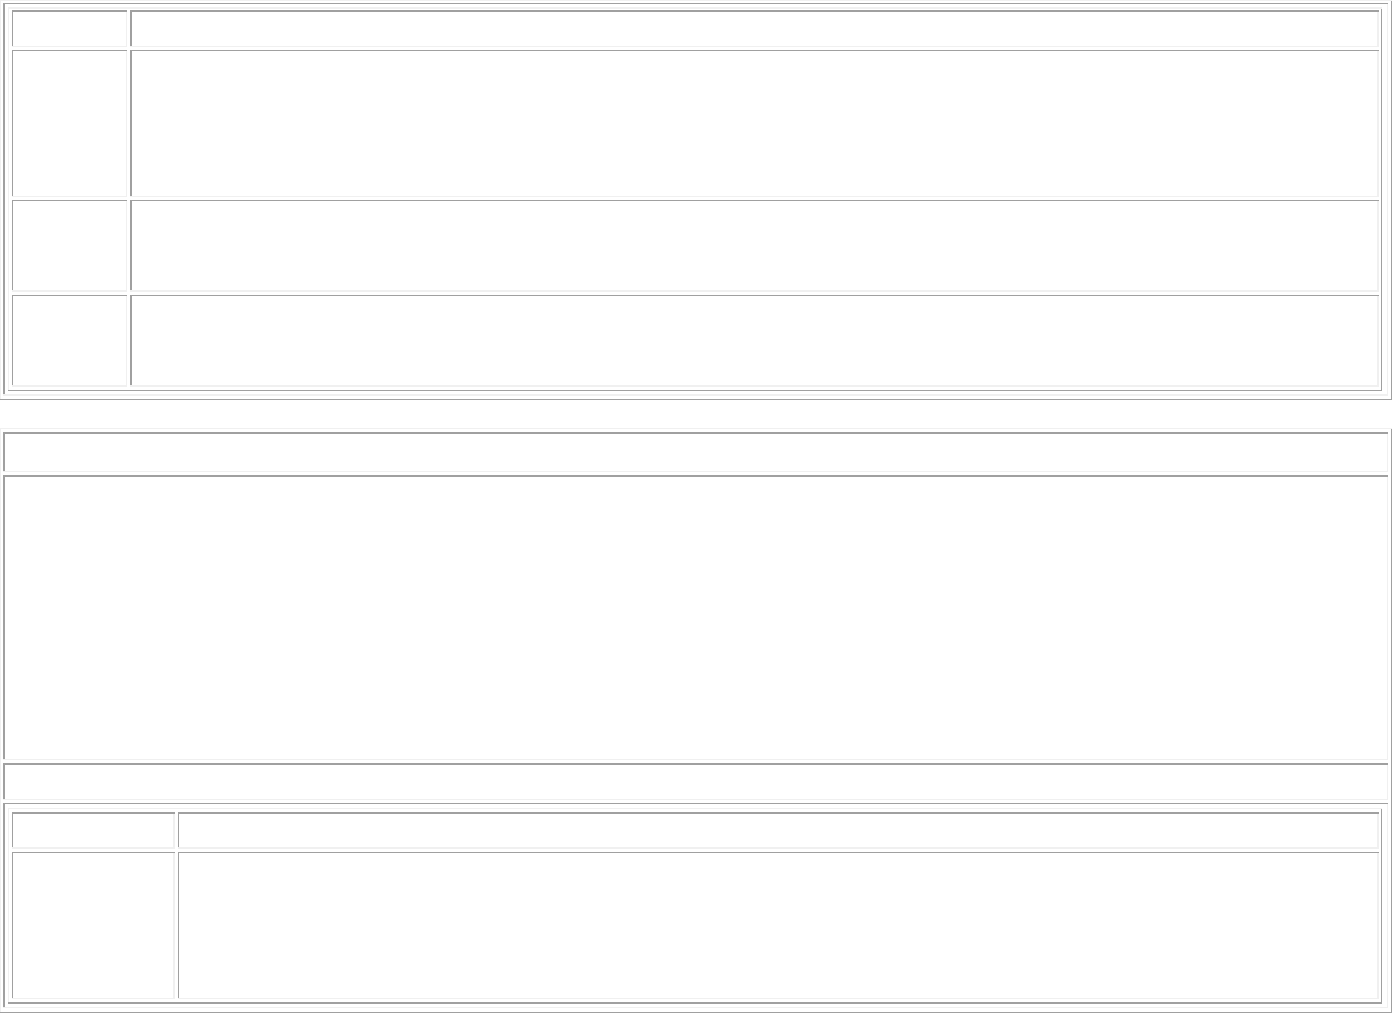Screen dimensions: 1392x1013
Task: Select the tallest wide cell in the upper table
Action: [755, 123]
